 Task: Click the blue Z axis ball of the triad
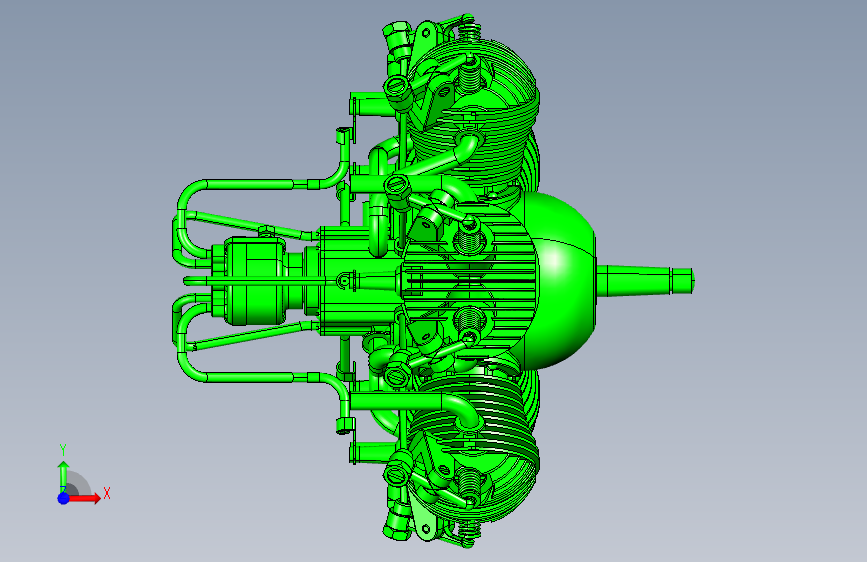(63, 498)
